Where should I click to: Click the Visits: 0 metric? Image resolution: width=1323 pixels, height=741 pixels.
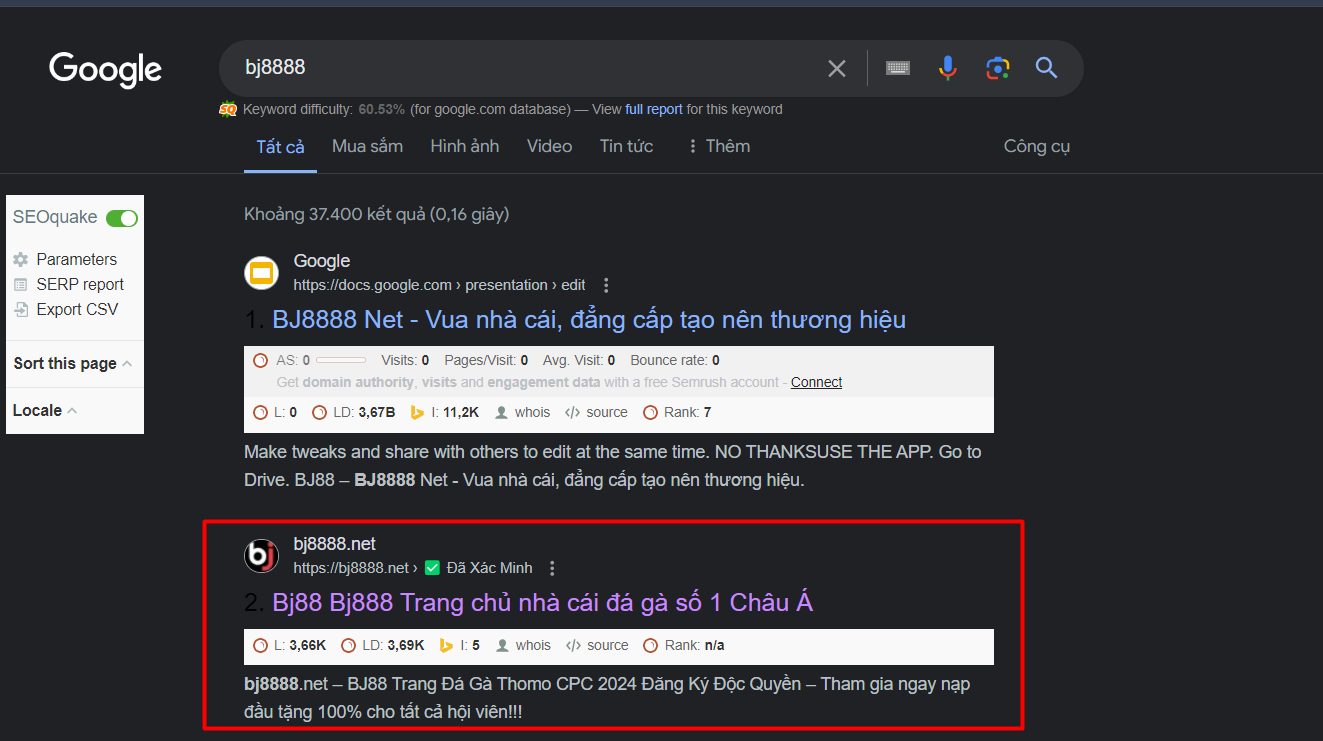pos(405,360)
